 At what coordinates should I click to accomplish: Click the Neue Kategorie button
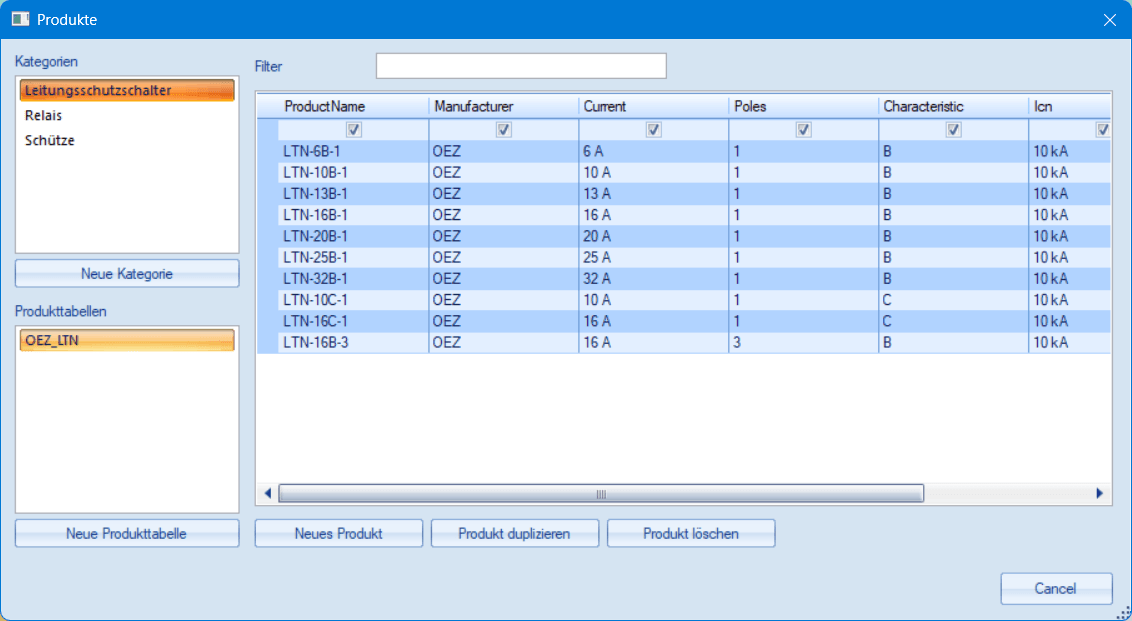pos(127,274)
